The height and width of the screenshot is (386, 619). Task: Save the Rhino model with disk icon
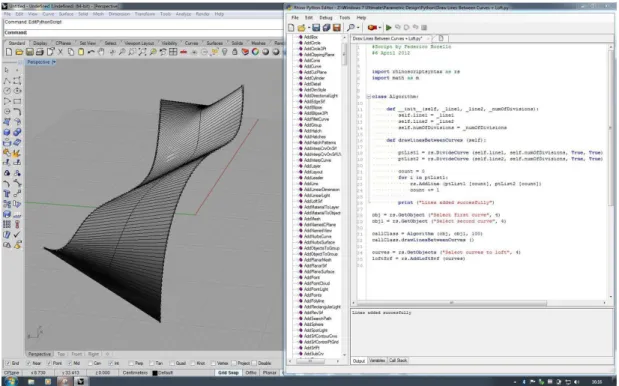click(30, 52)
